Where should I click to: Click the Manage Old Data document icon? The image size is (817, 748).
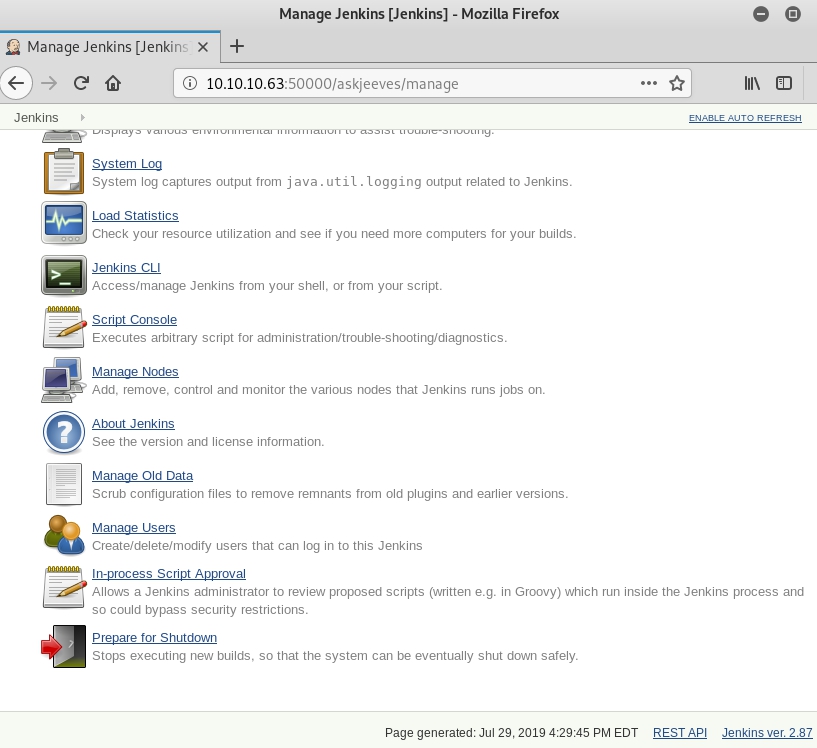tap(64, 484)
